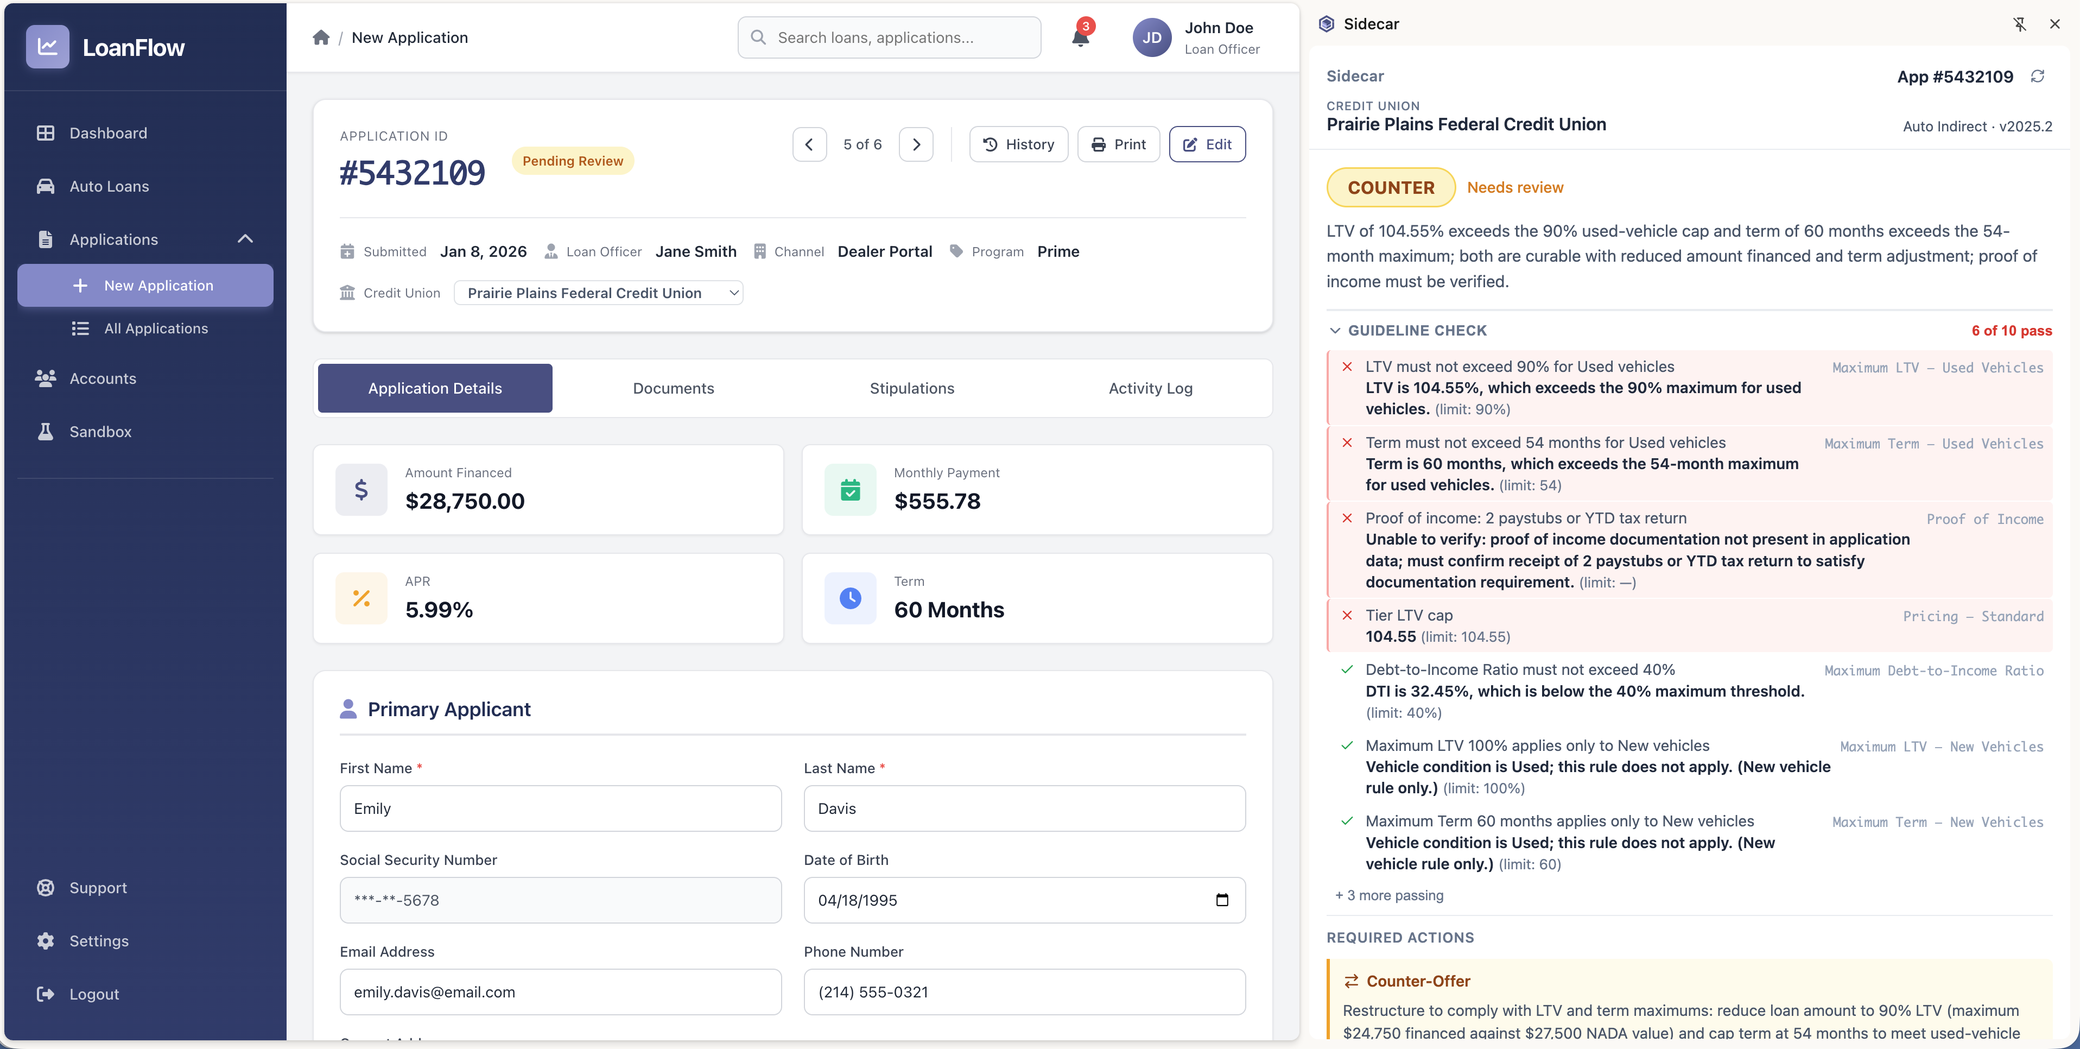Open Auto Loans in the sidebar
This screenshot has height=1049, width=2080.
point(145,186)
